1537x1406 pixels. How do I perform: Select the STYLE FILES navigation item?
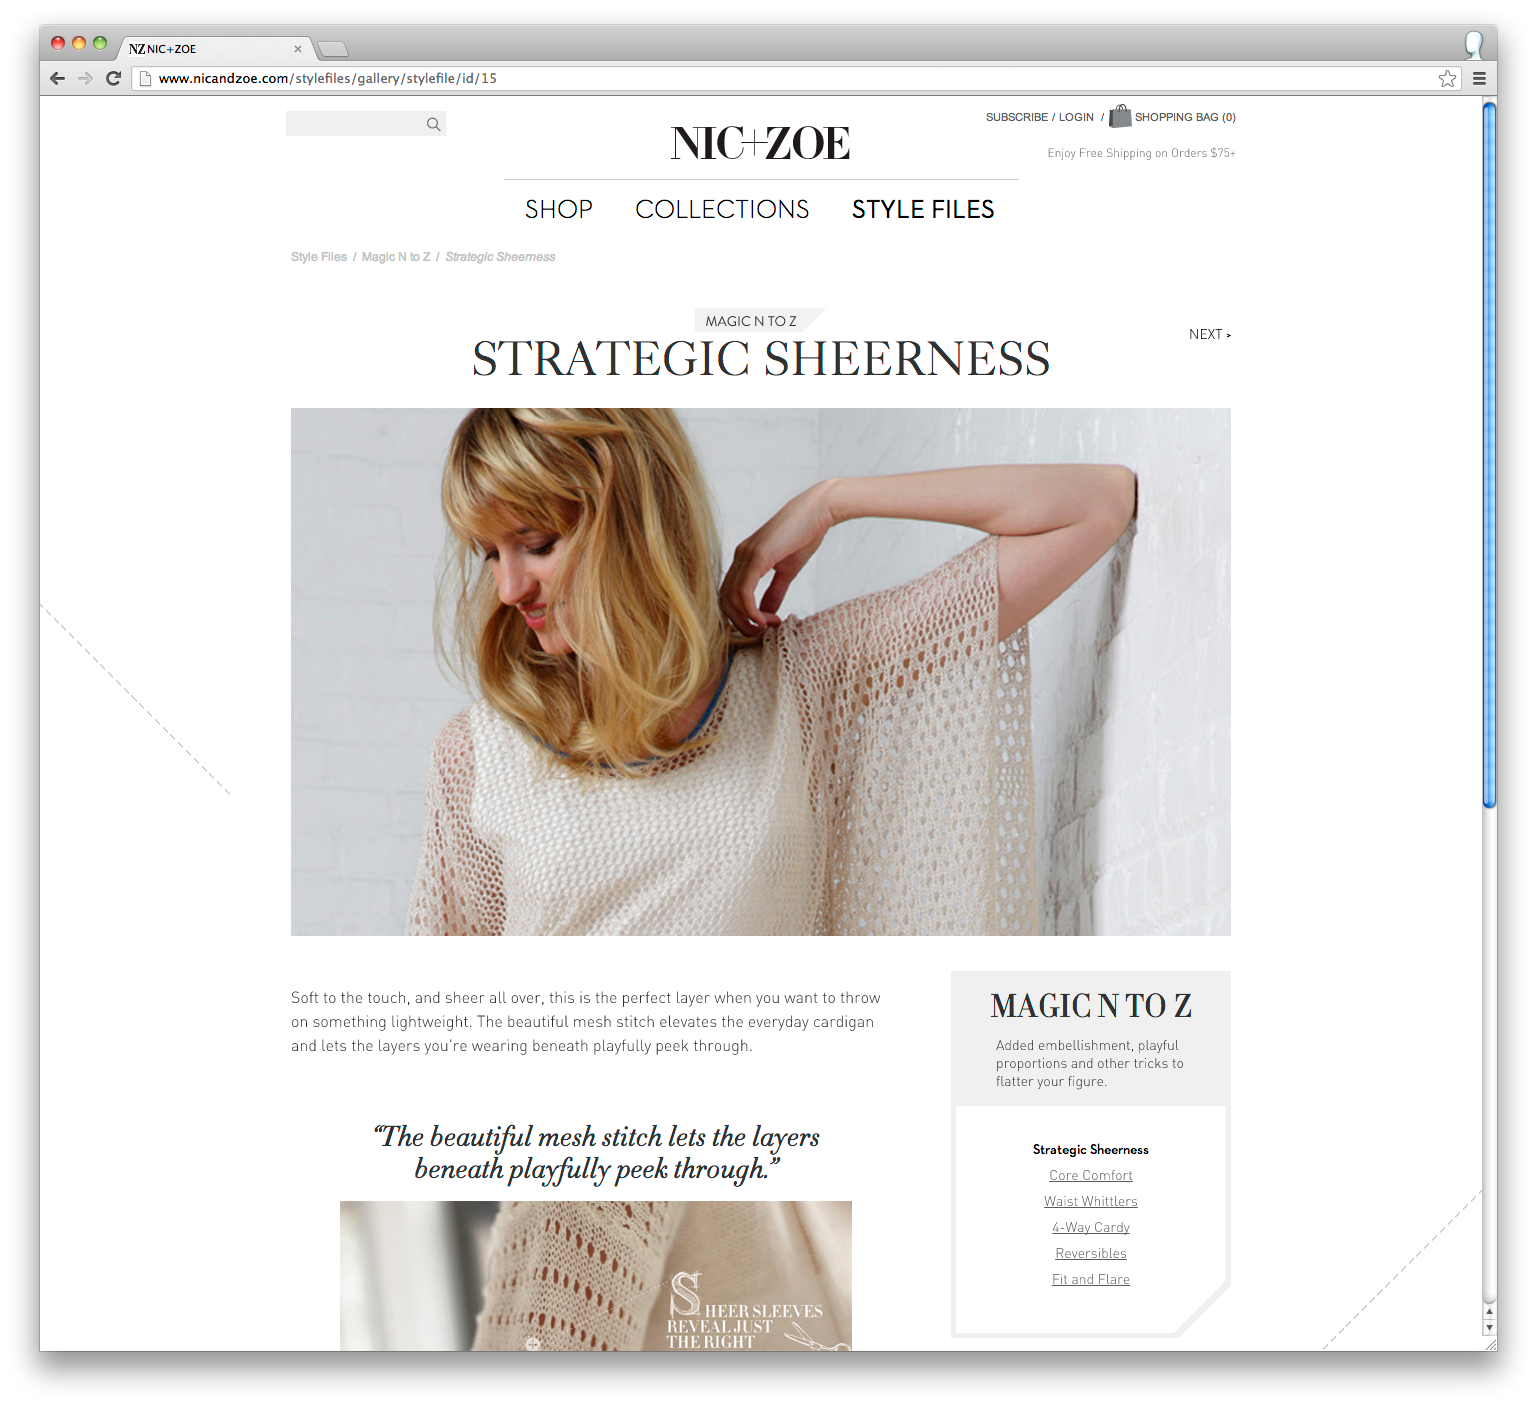pyautogui.click(x=923, y=209)
